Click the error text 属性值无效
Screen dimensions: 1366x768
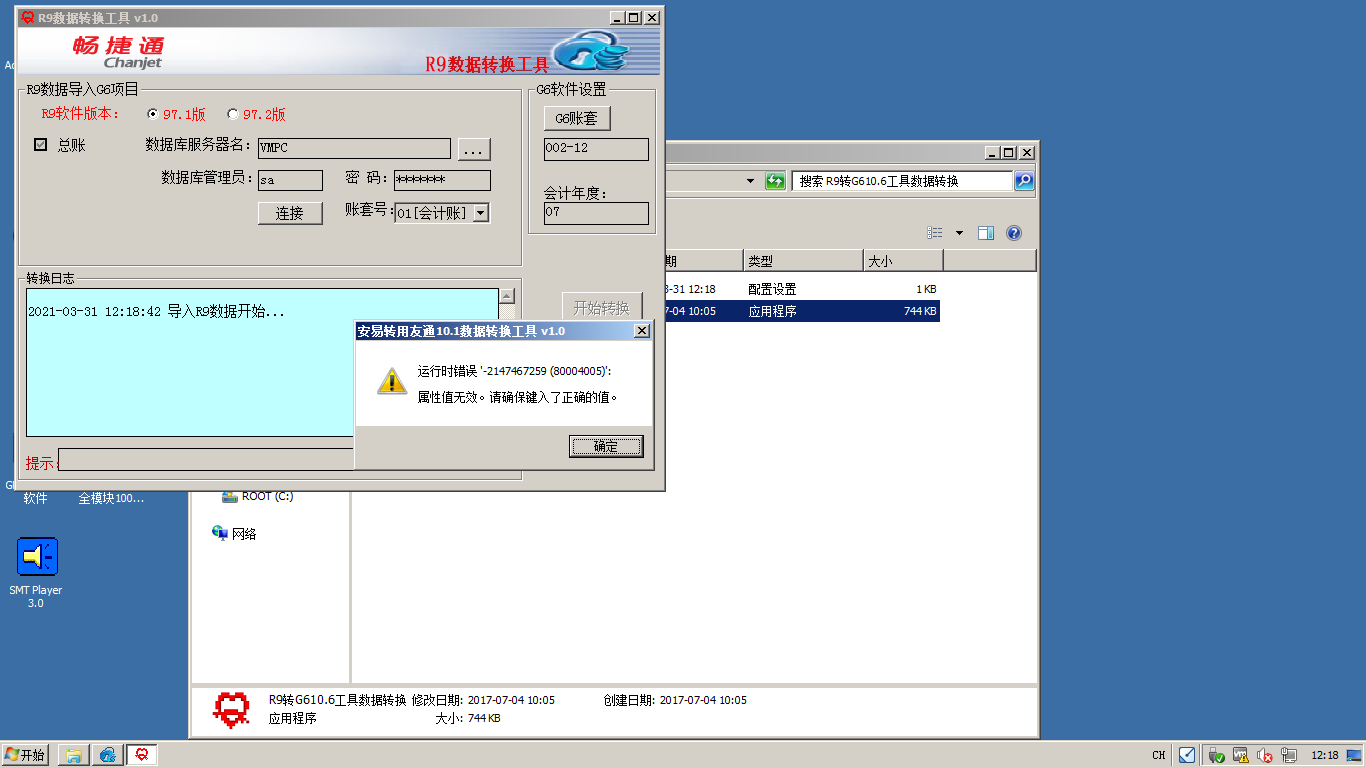518,397
